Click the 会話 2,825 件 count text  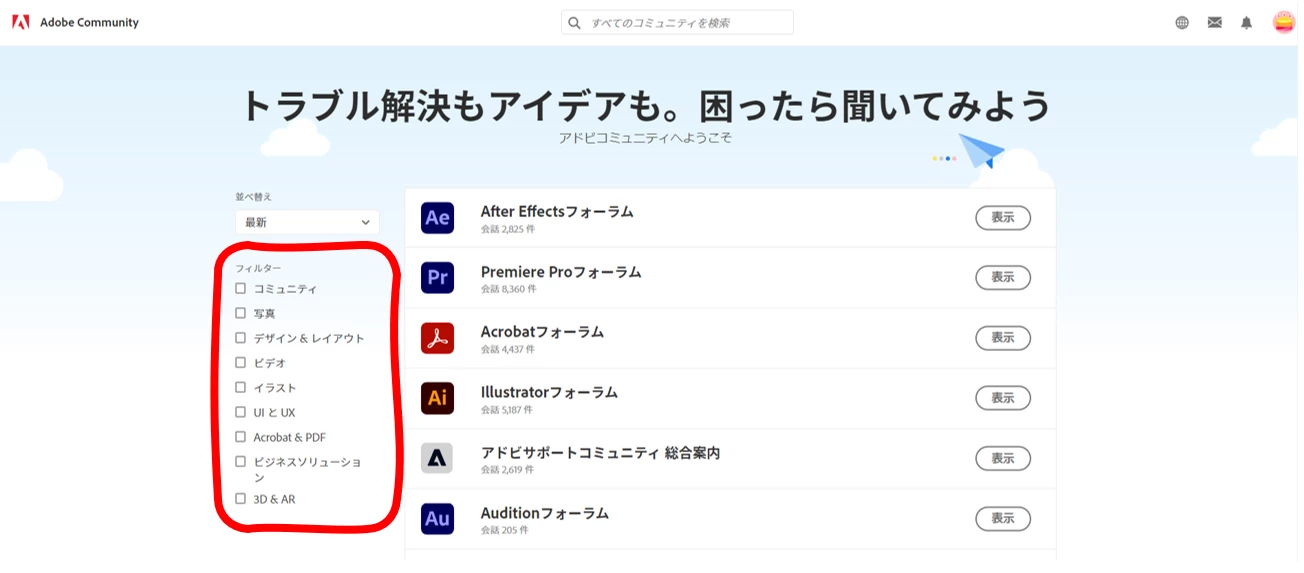pyautogui.click(x=508, y=229)
